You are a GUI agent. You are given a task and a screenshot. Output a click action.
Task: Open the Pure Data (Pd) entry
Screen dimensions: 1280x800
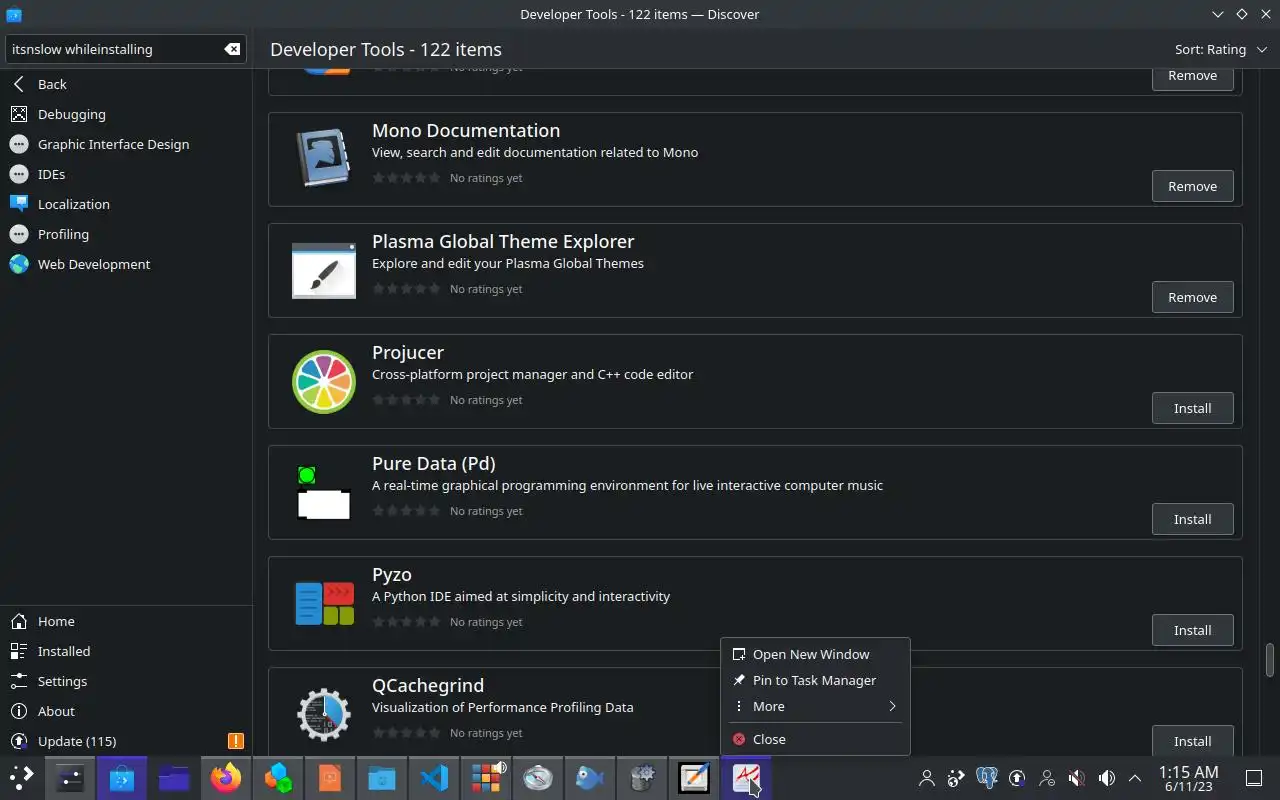[x=755, y=493]
